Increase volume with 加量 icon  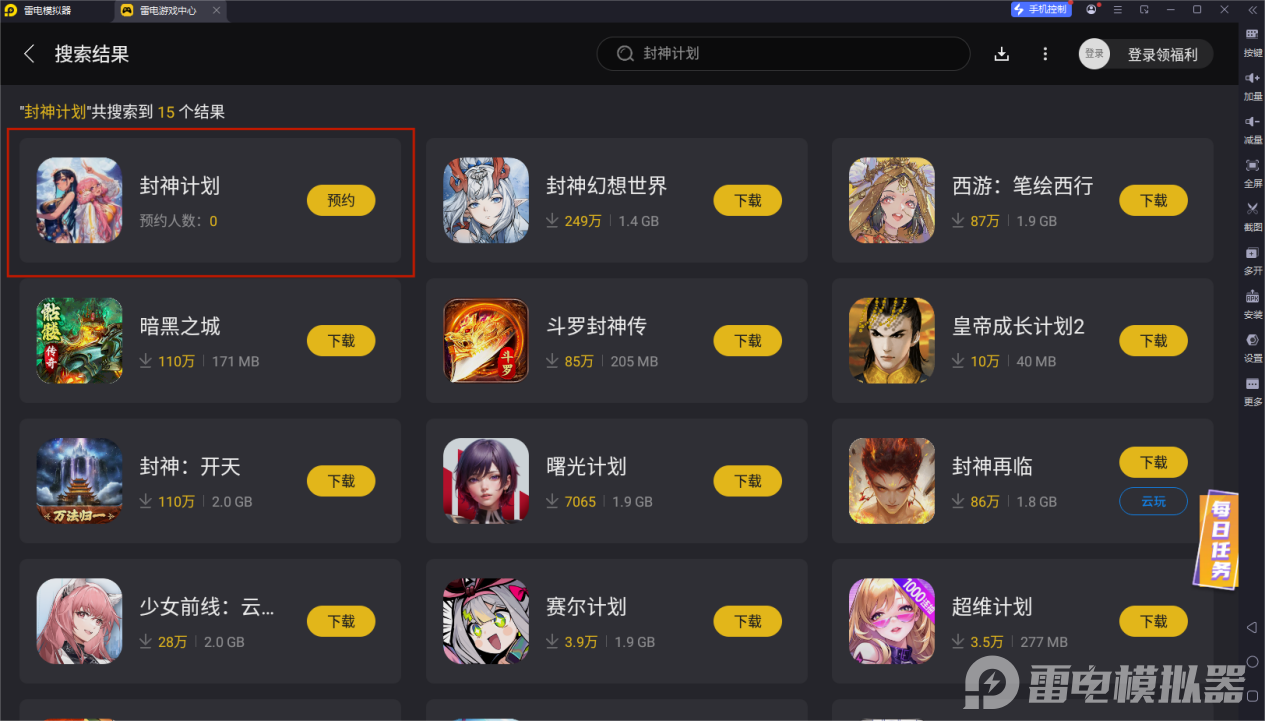1252,85
